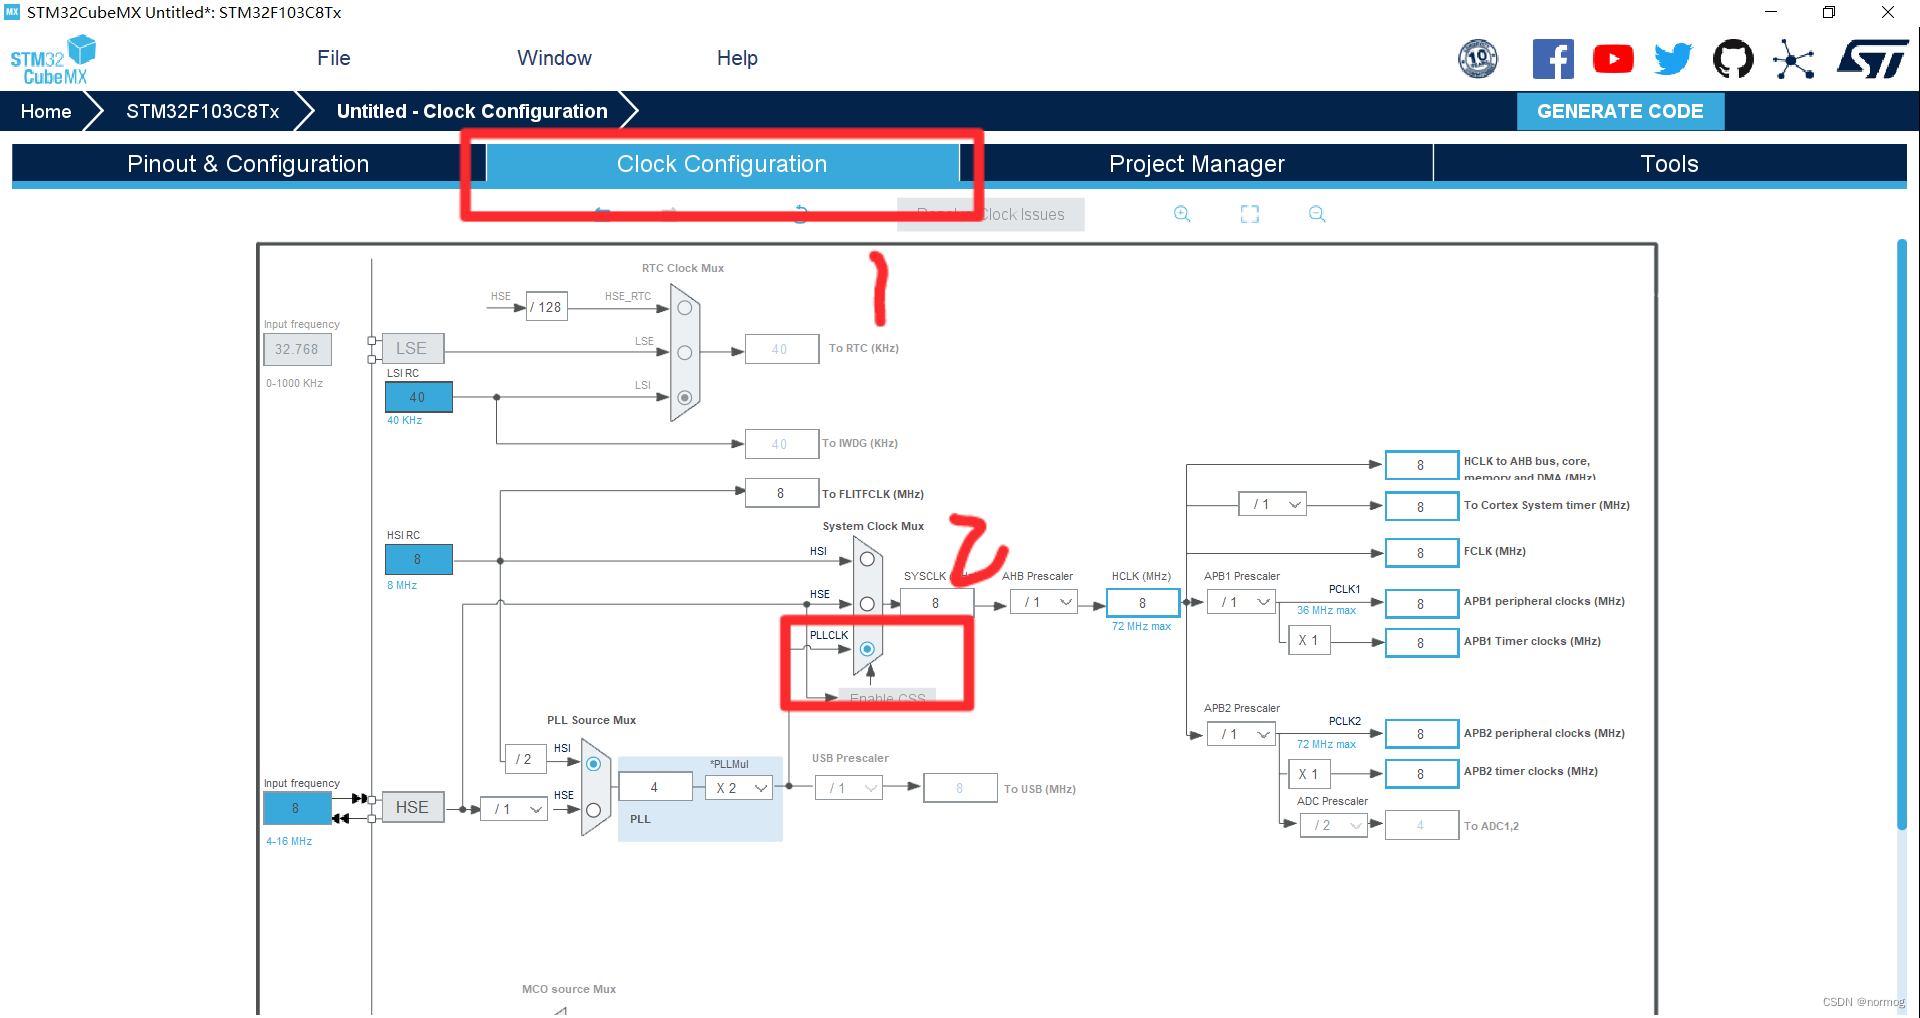Click the HSE oscillator block
The width and height of the screenshot is (1920, 1018).
pos(412,807)
